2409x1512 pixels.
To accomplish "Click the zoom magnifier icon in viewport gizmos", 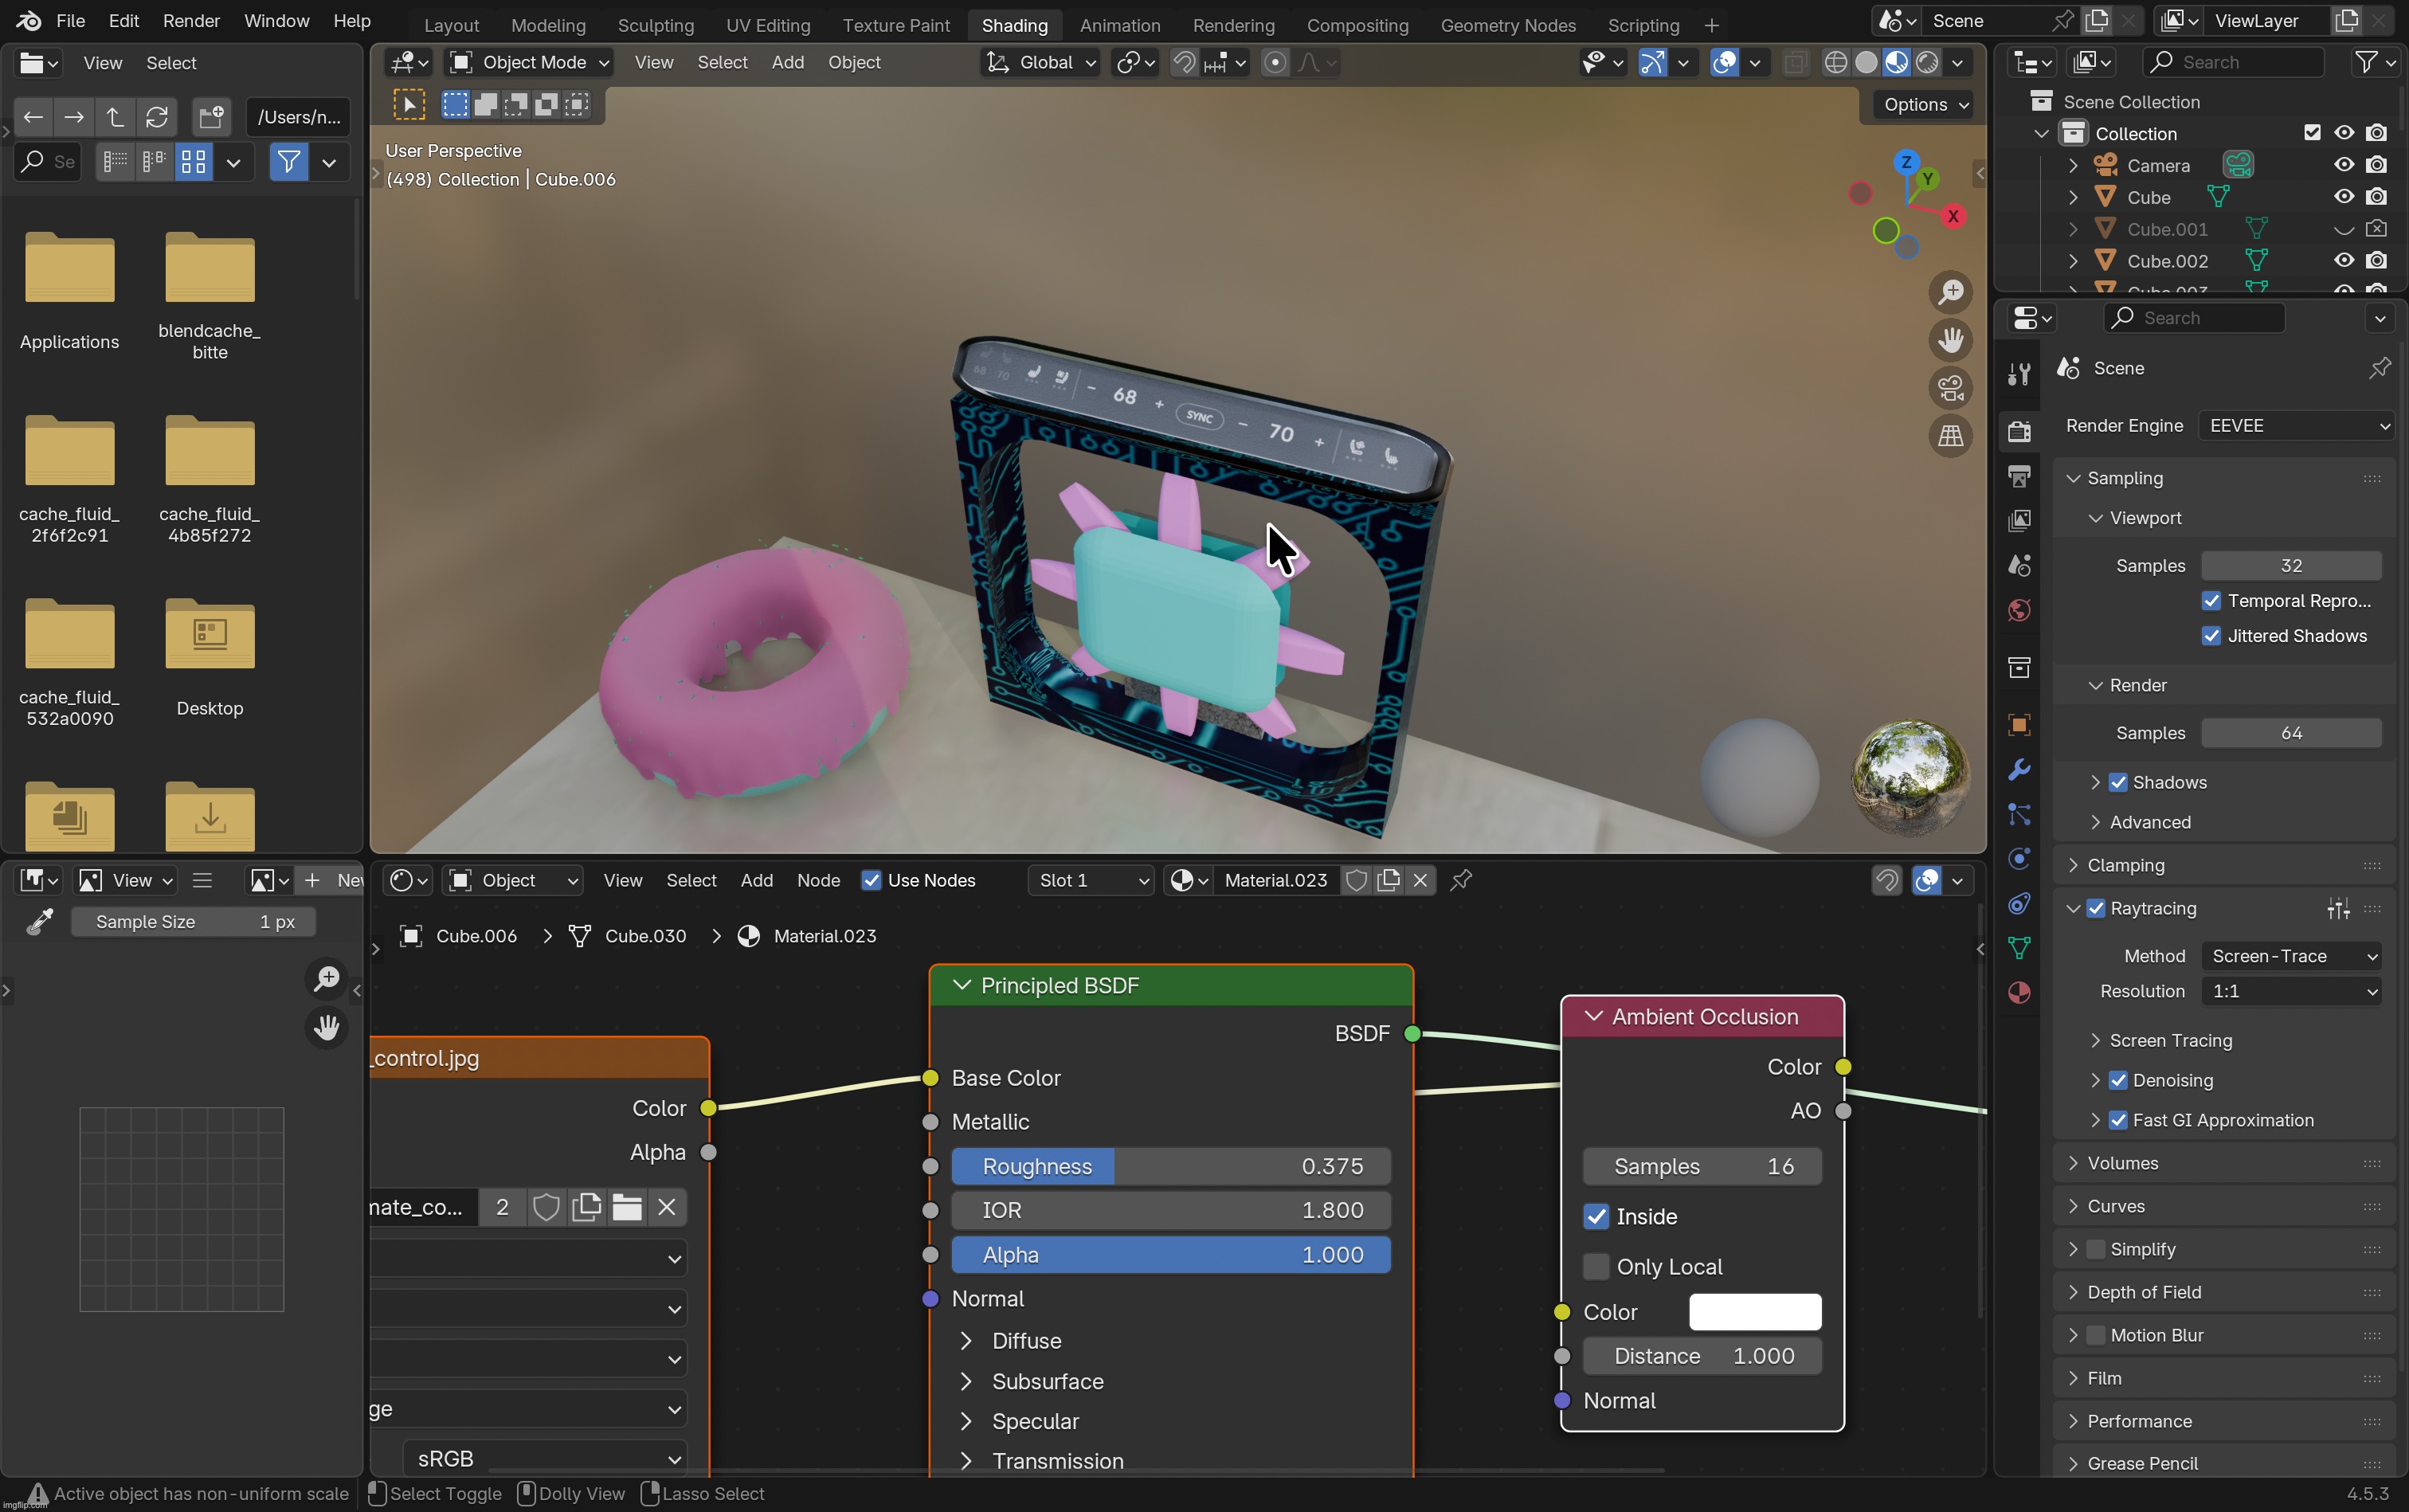I will click(x=1951, y=291).
